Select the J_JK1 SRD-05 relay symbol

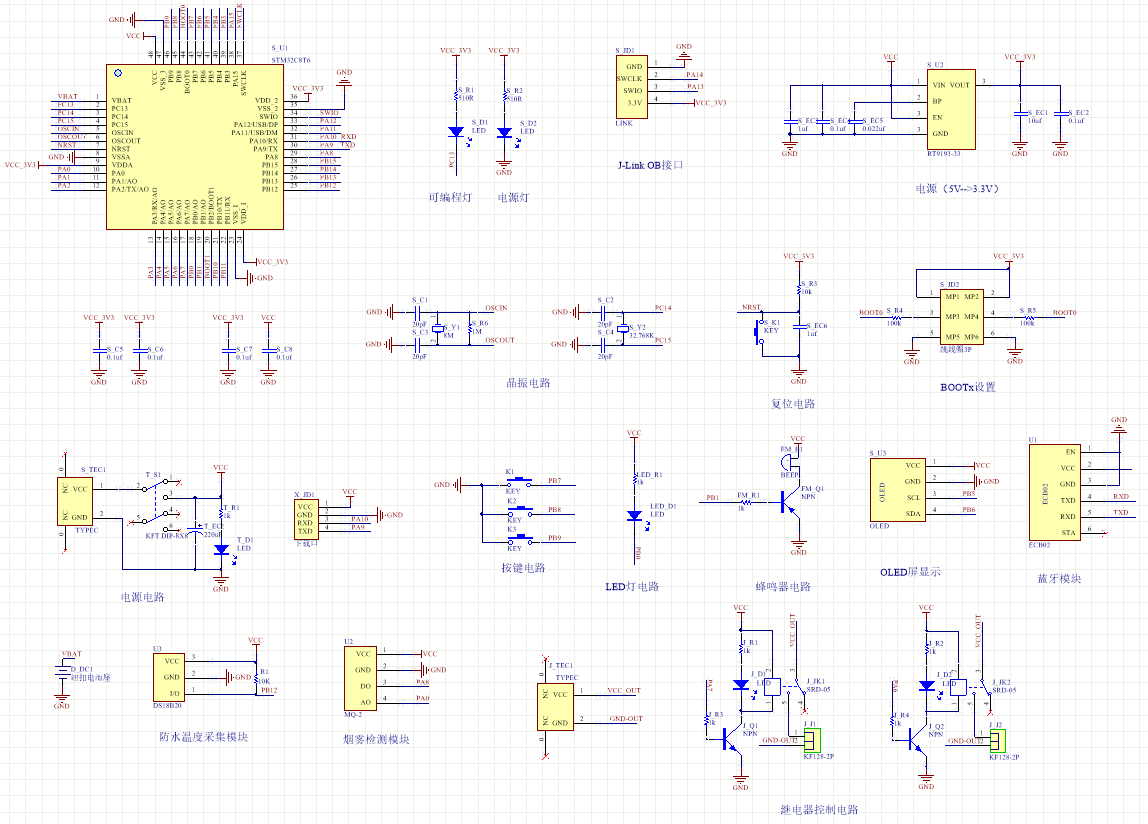pyautogui.click(x=775, y=686)
